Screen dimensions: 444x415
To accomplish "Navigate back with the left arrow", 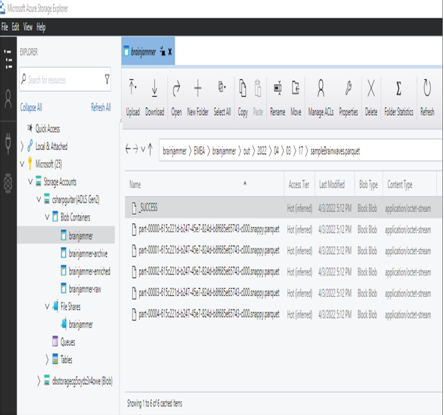I will tap(128, 149).
